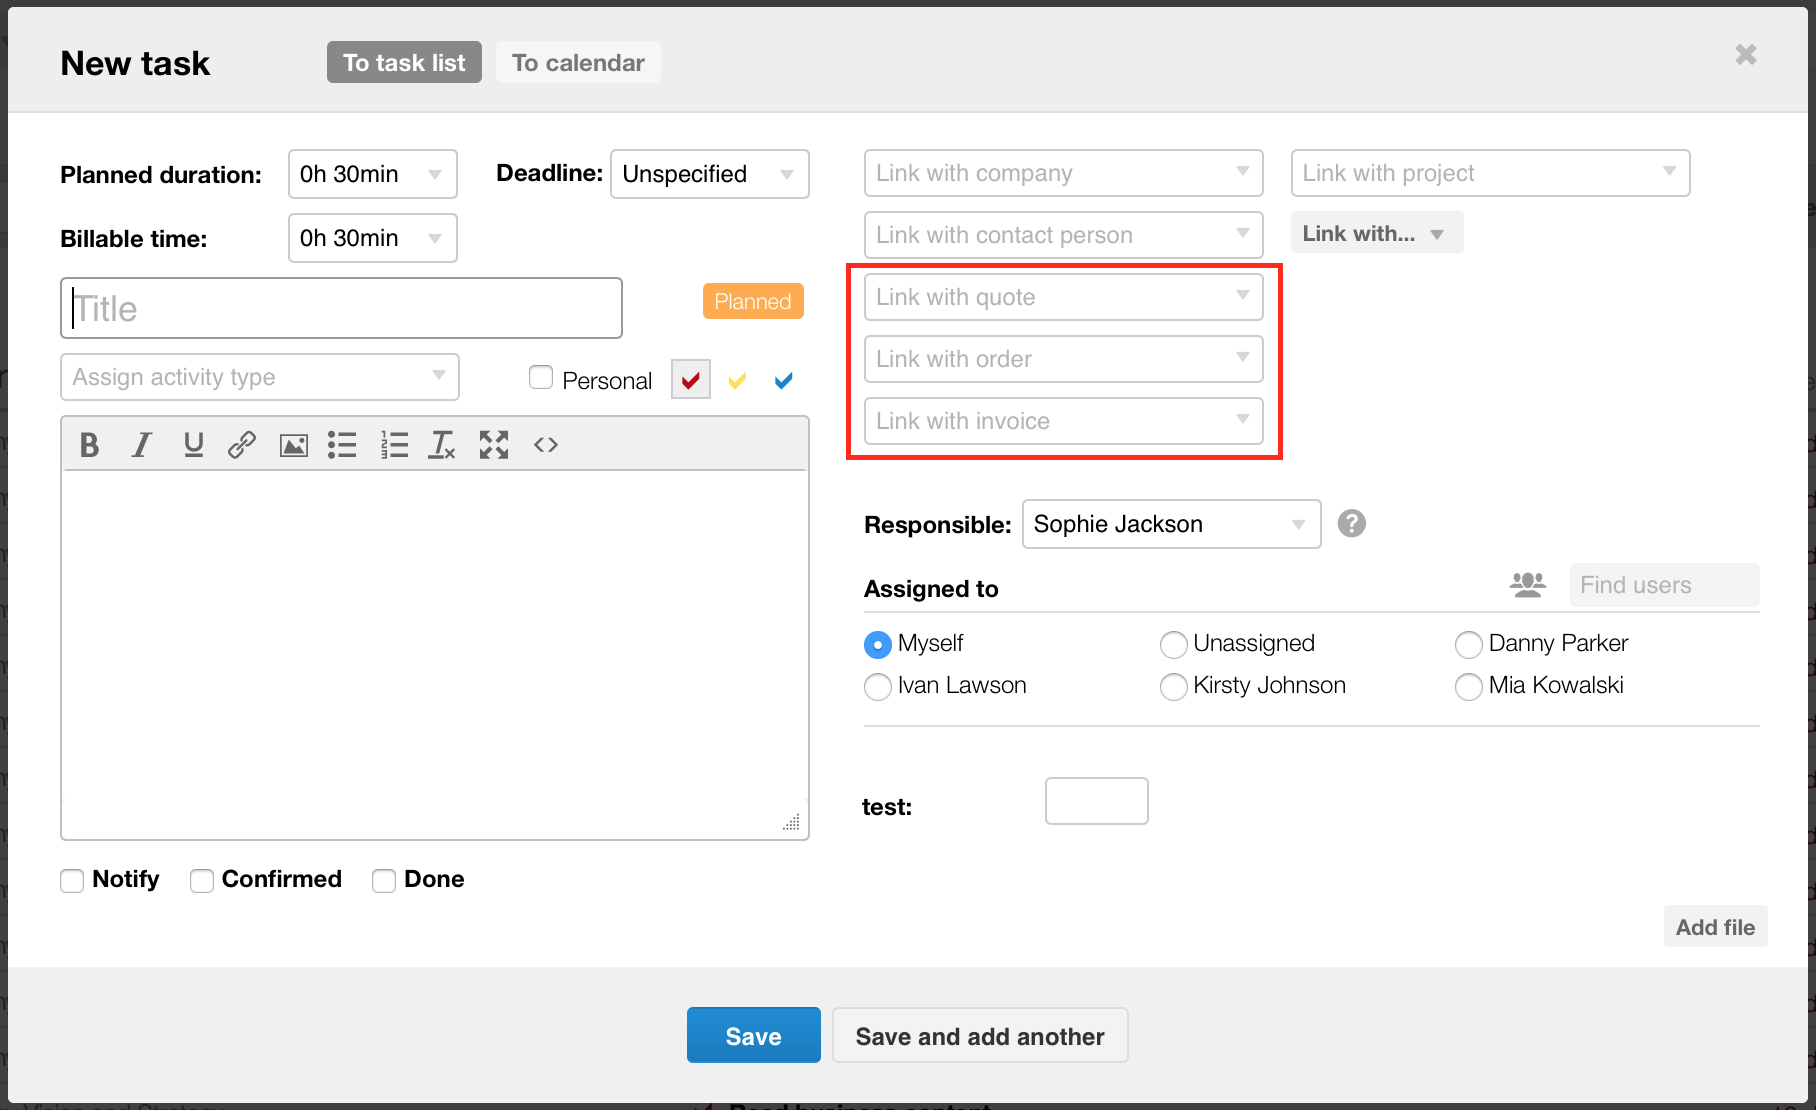
Task: Mark the task as Done
Action: [x=384, y=880]
